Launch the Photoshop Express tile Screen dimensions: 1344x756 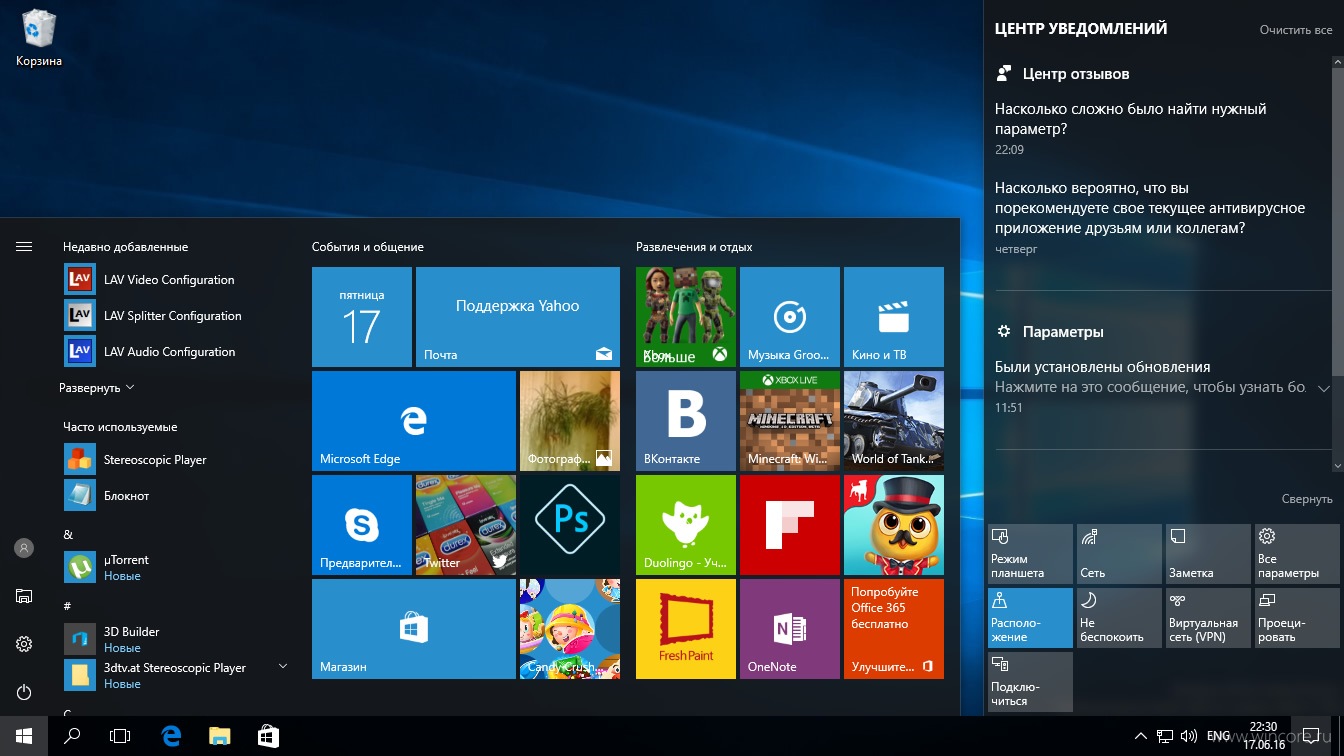point(570,525)
